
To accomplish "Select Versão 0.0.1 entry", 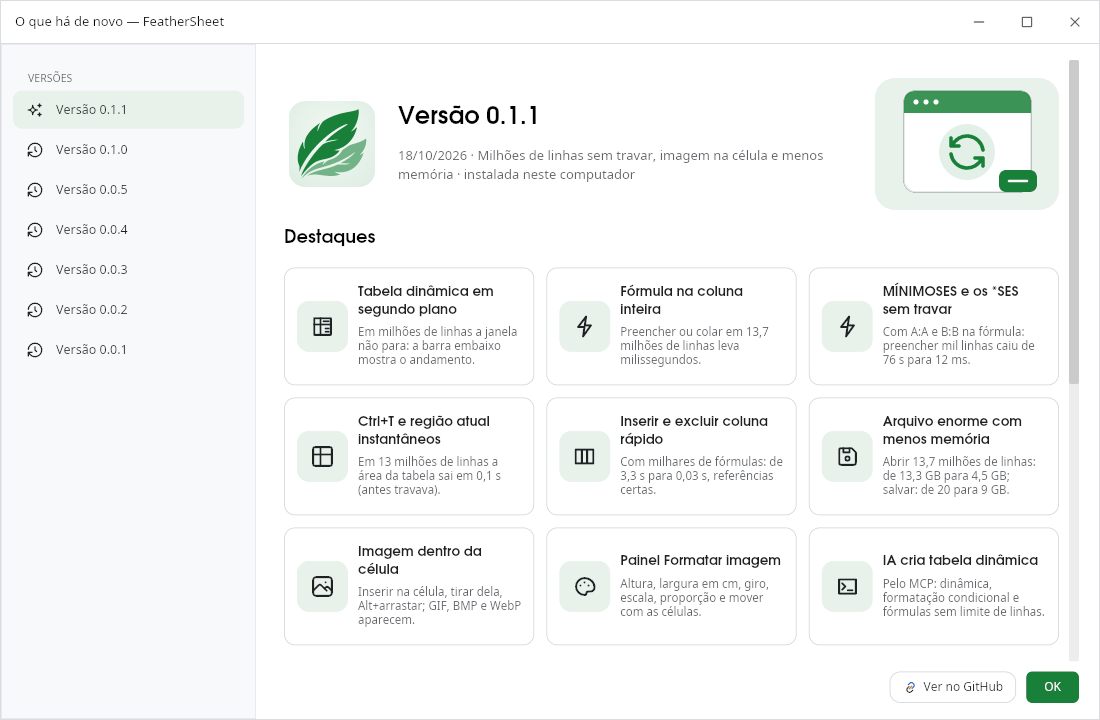I will [x=128, y=349].
